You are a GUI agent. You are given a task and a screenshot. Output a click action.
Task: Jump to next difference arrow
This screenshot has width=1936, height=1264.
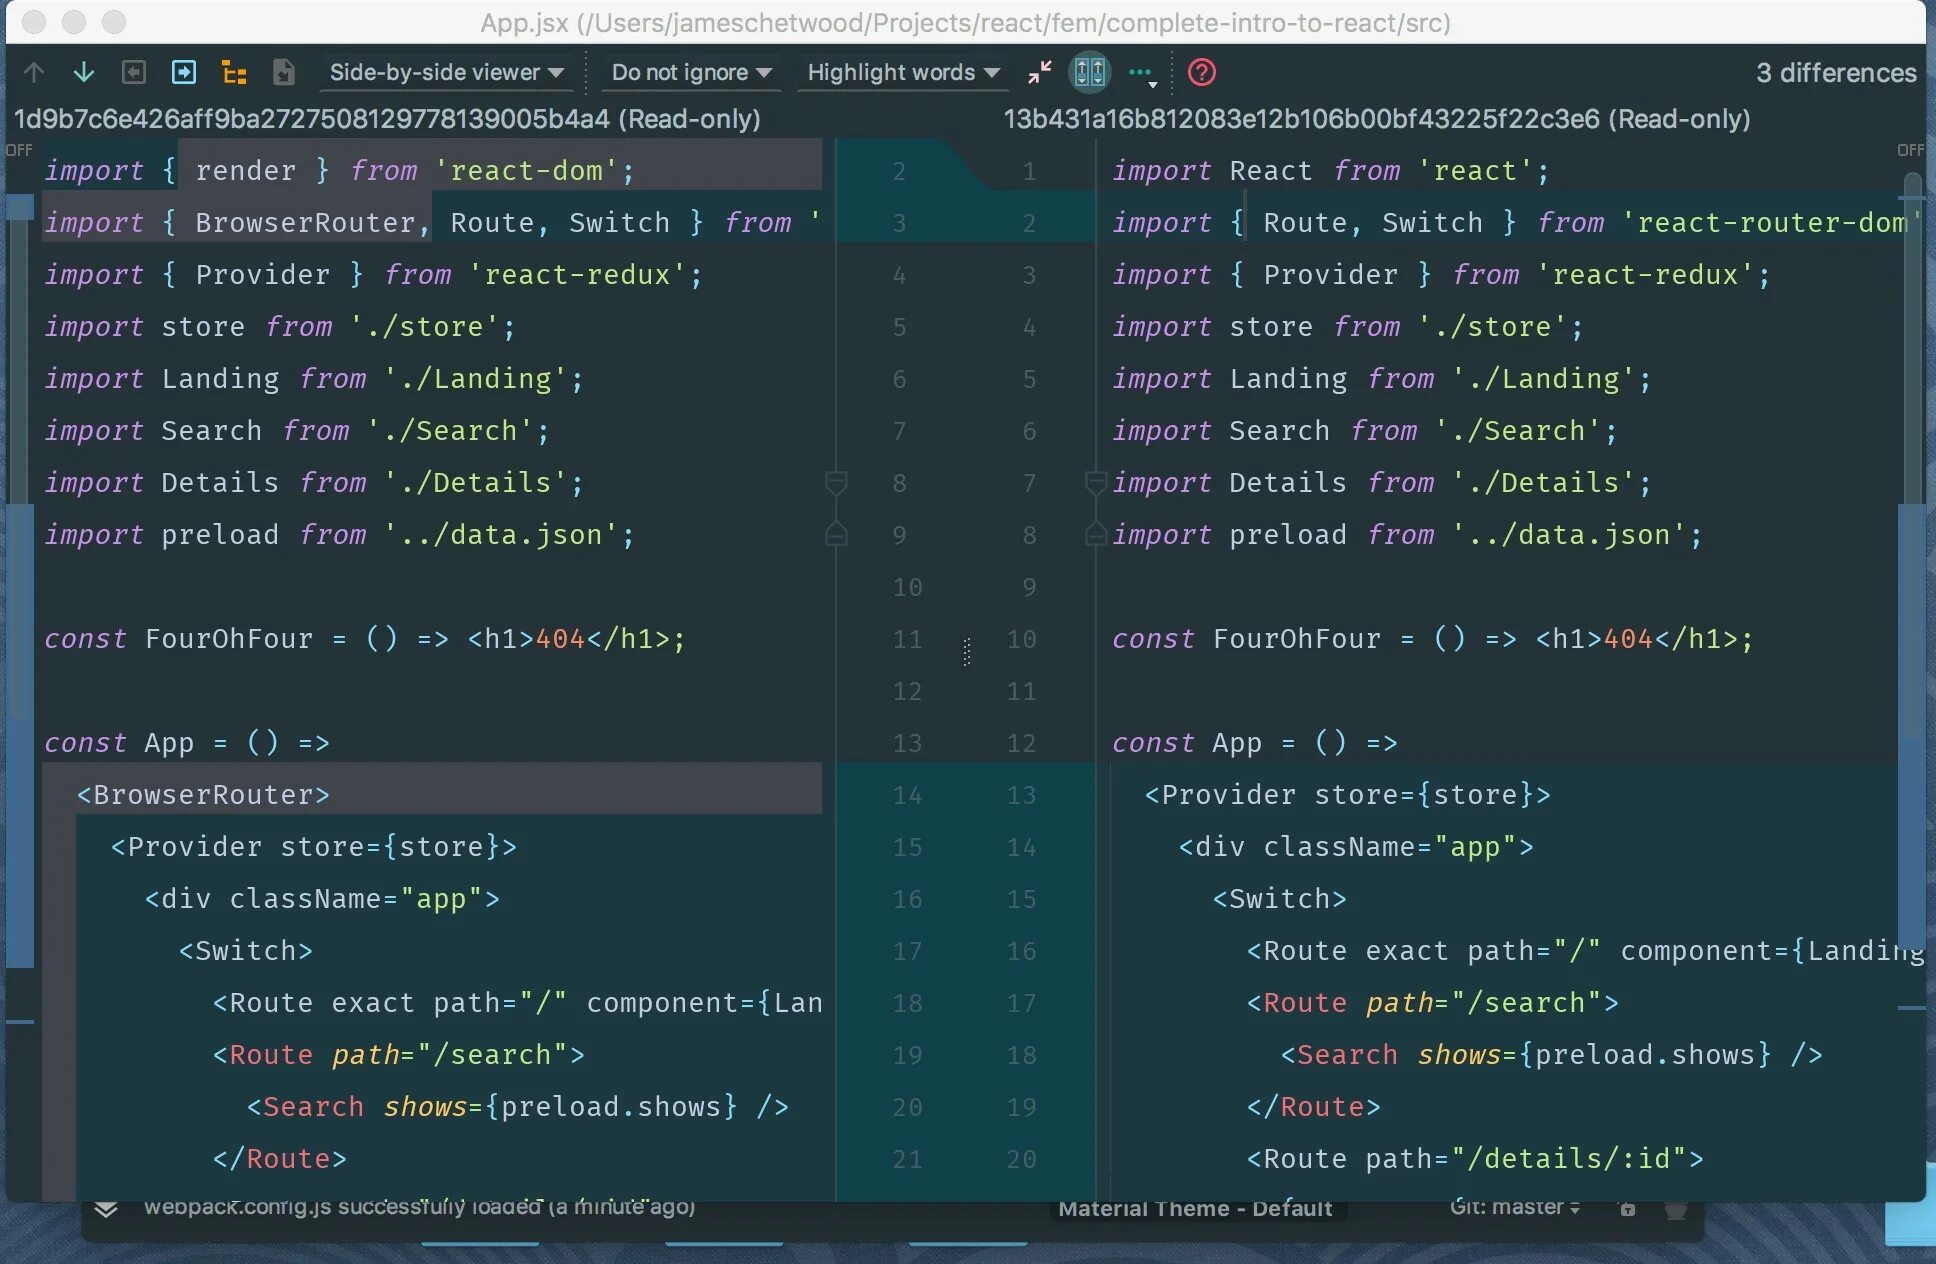(x=84, y=72)
